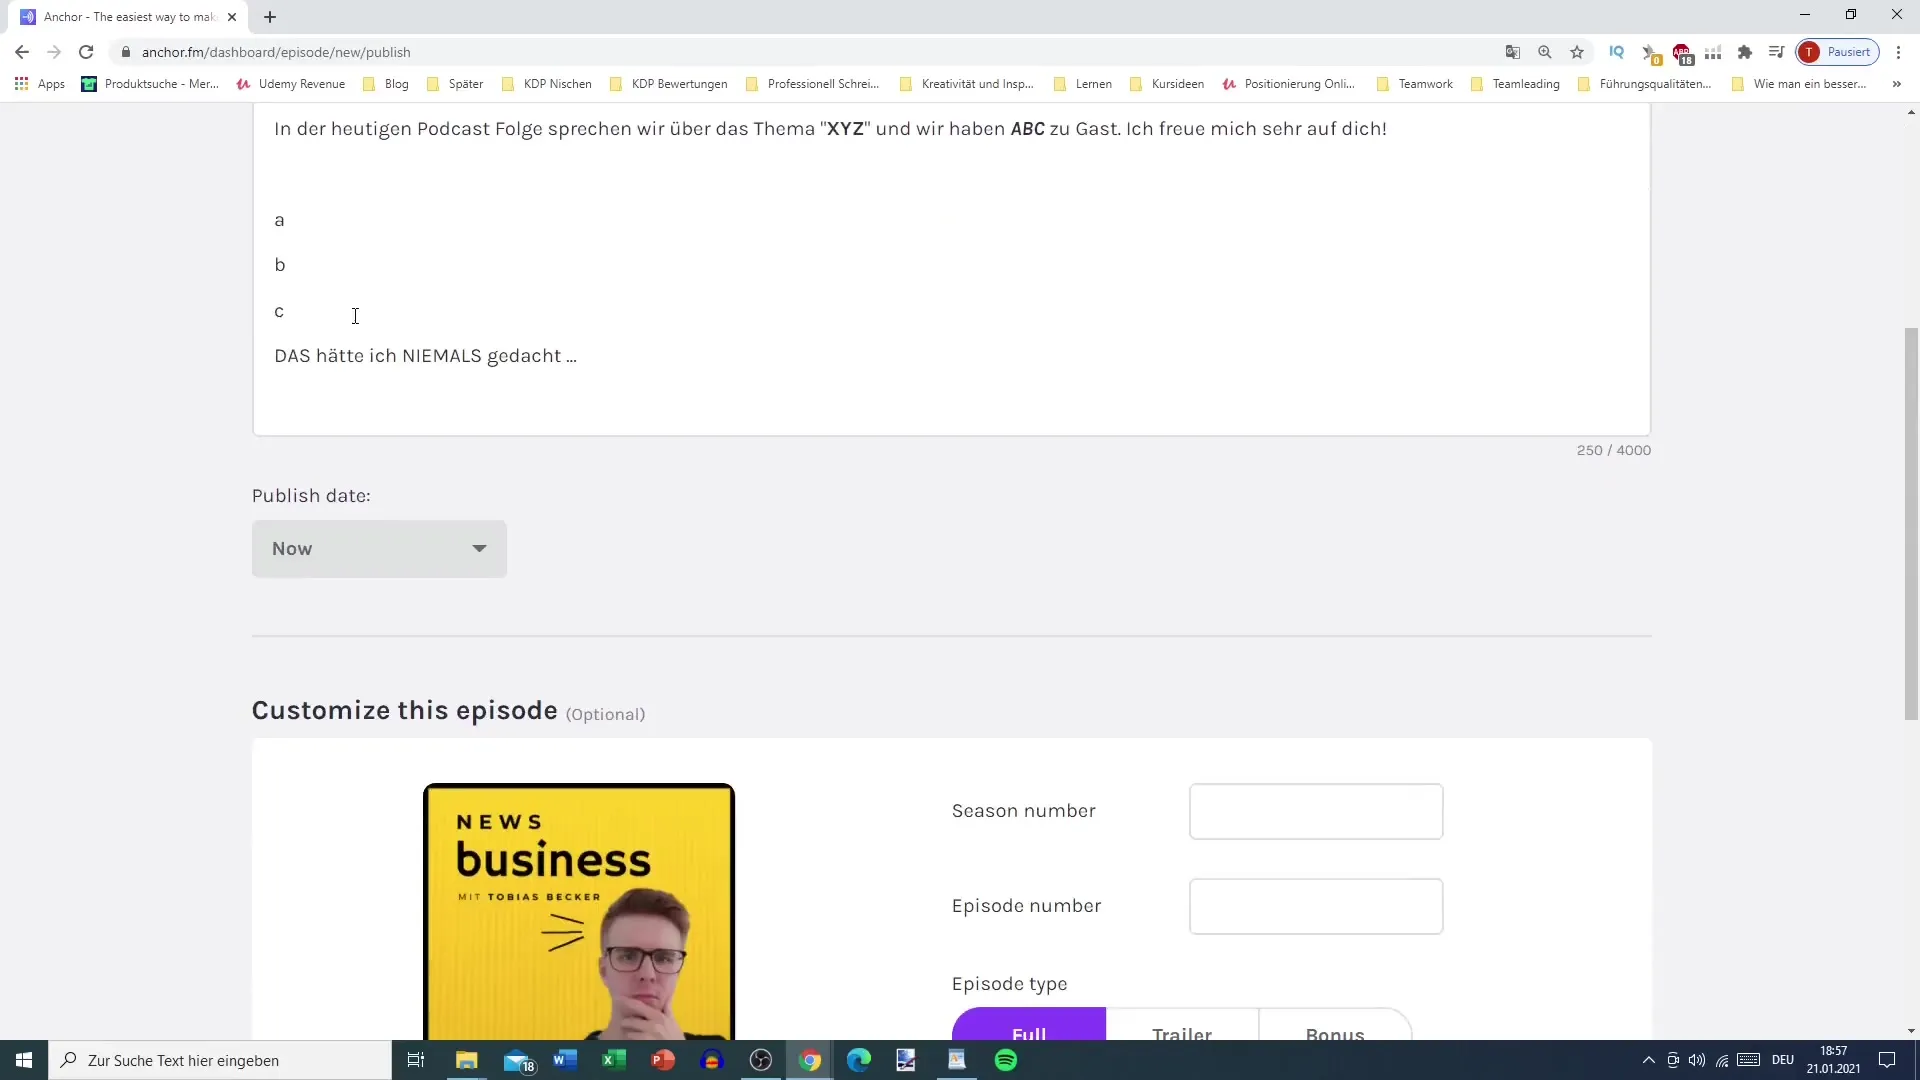This screenshot has width=1920, height=1080.
Task: Click the translate page icon in address bar
Action: pyautogui.click(x=1513, y=52)
